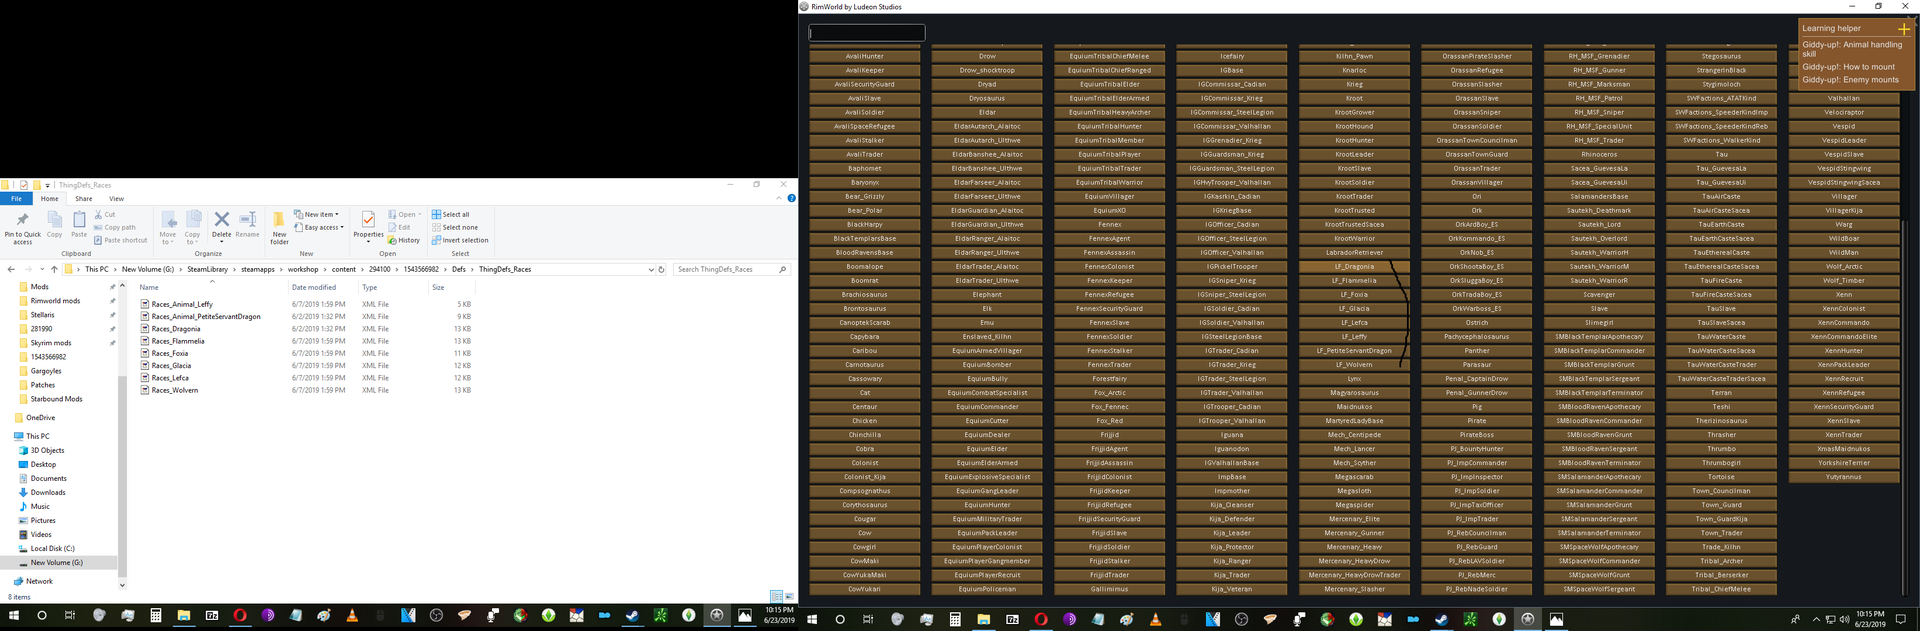Click Invert selection in the ribbon

(460, 240)
